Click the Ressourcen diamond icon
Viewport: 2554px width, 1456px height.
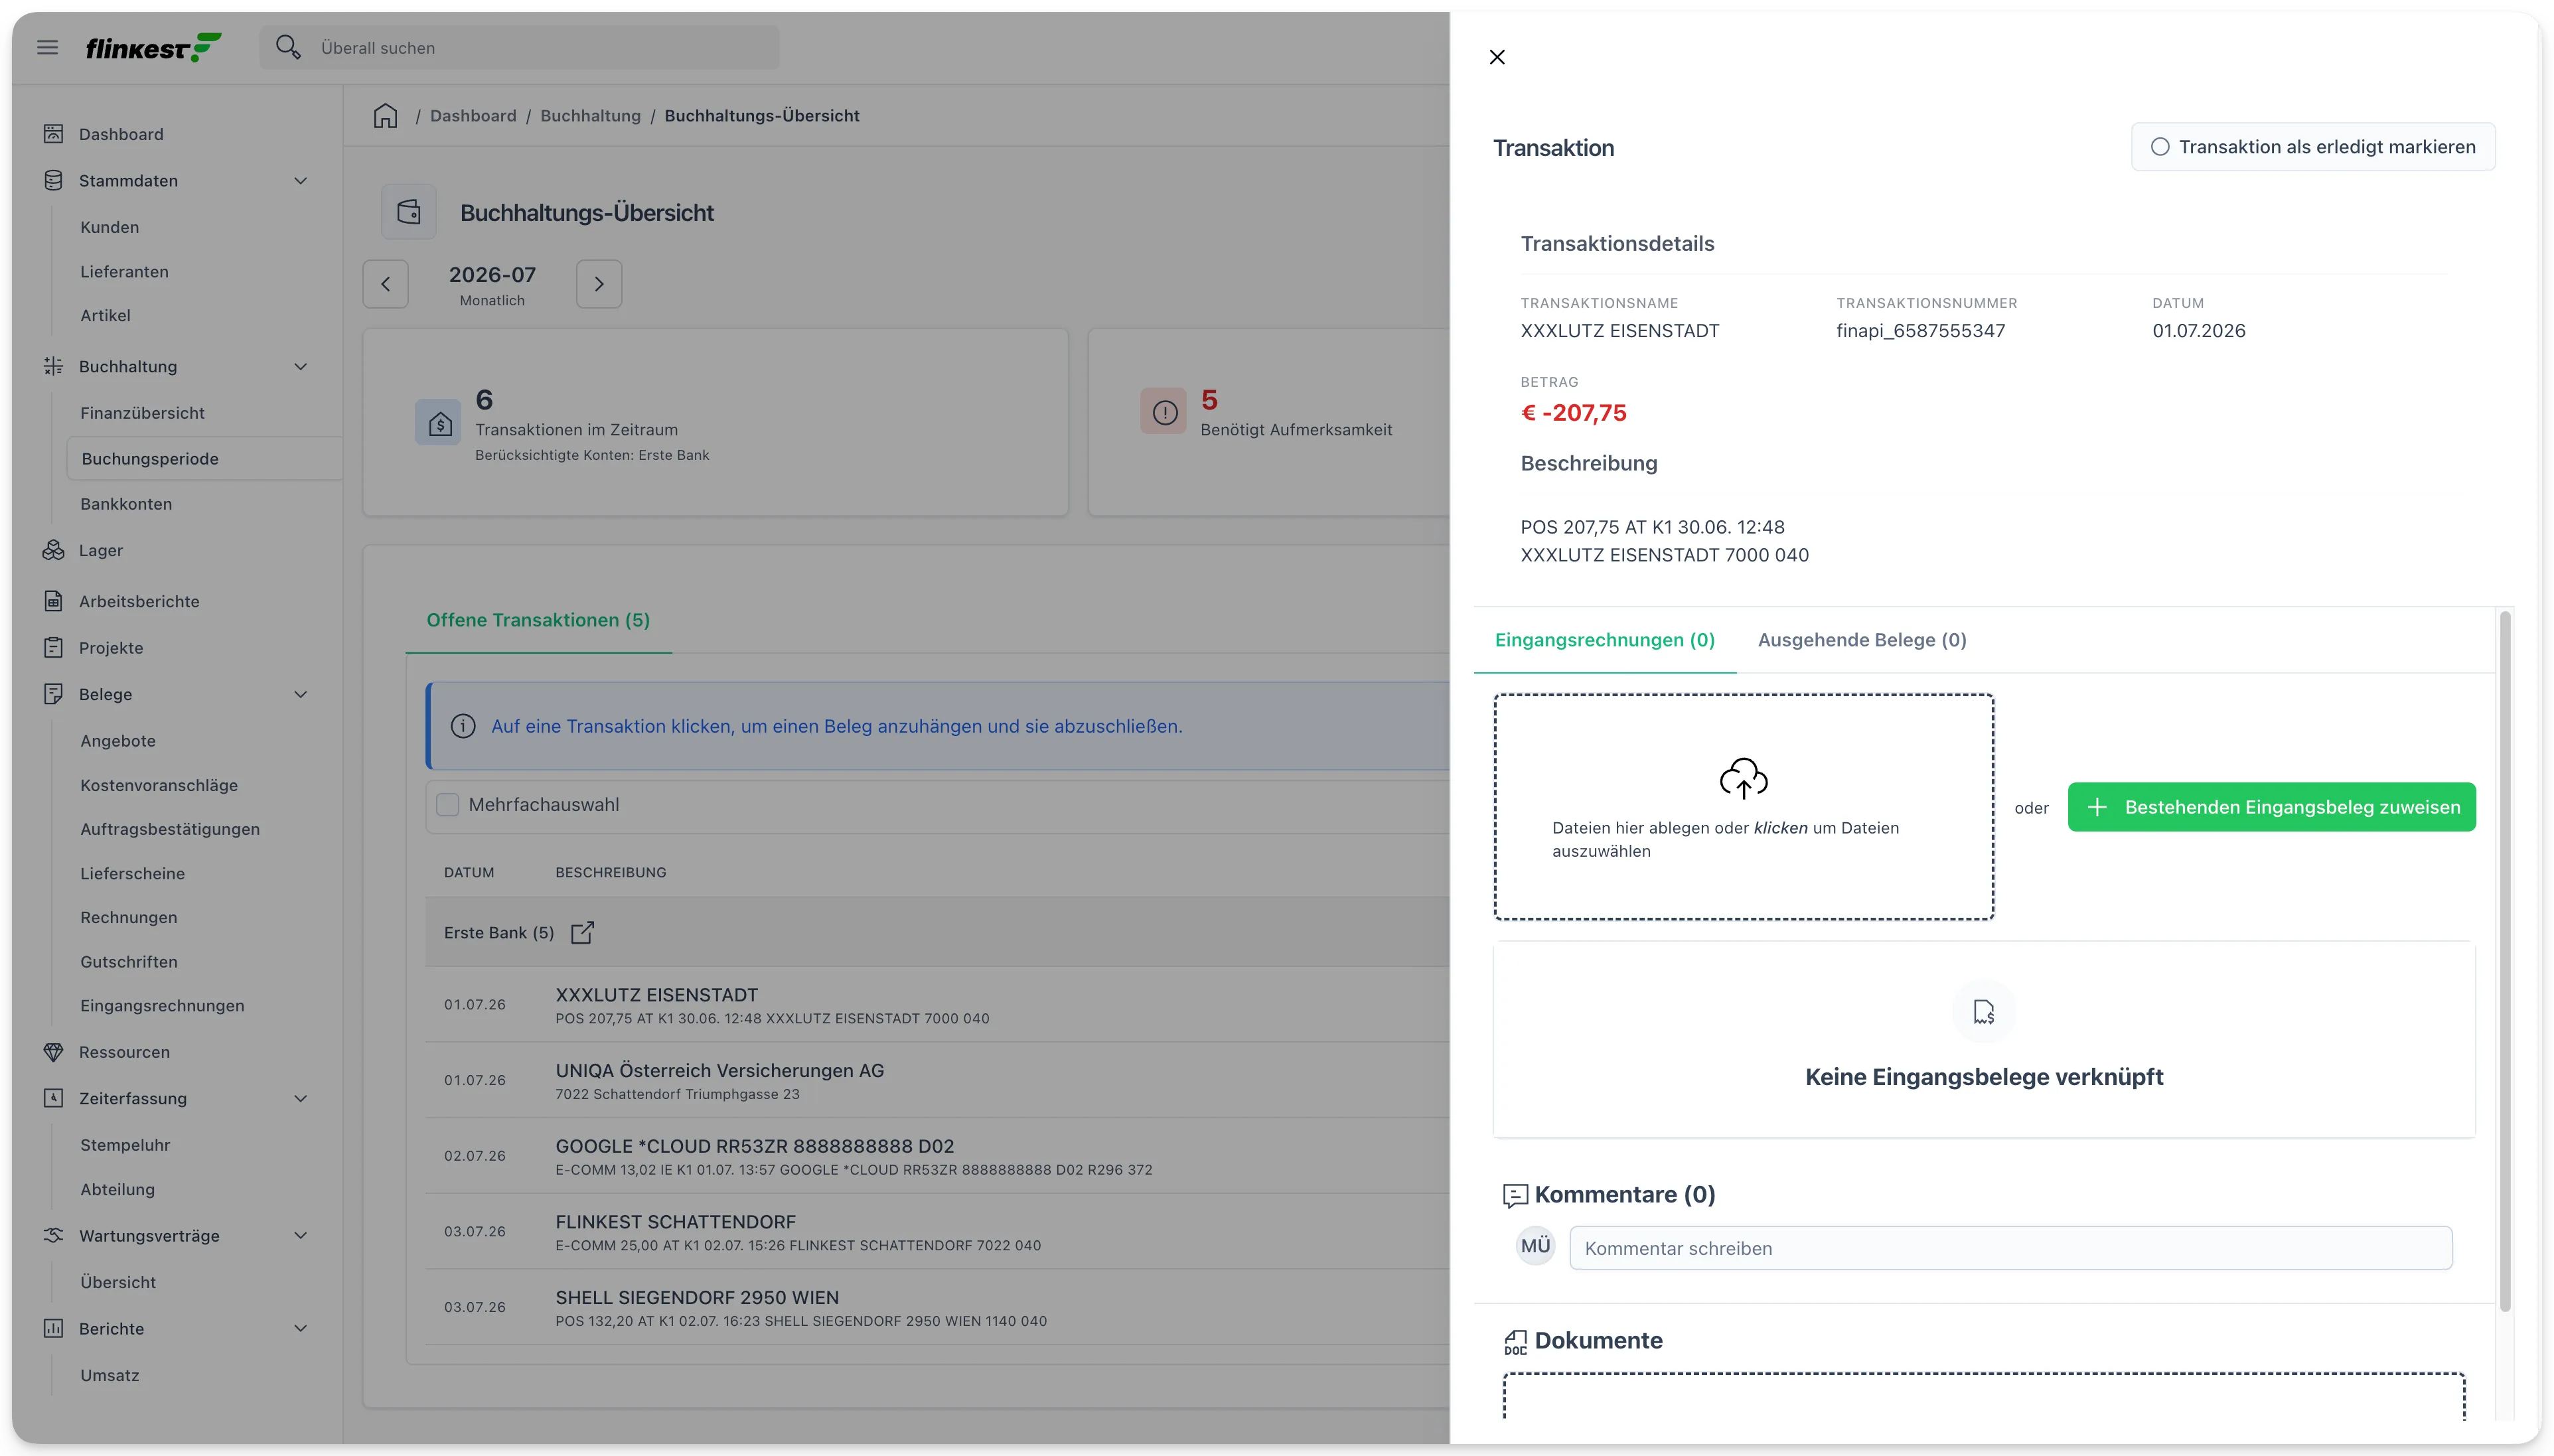54,1052
